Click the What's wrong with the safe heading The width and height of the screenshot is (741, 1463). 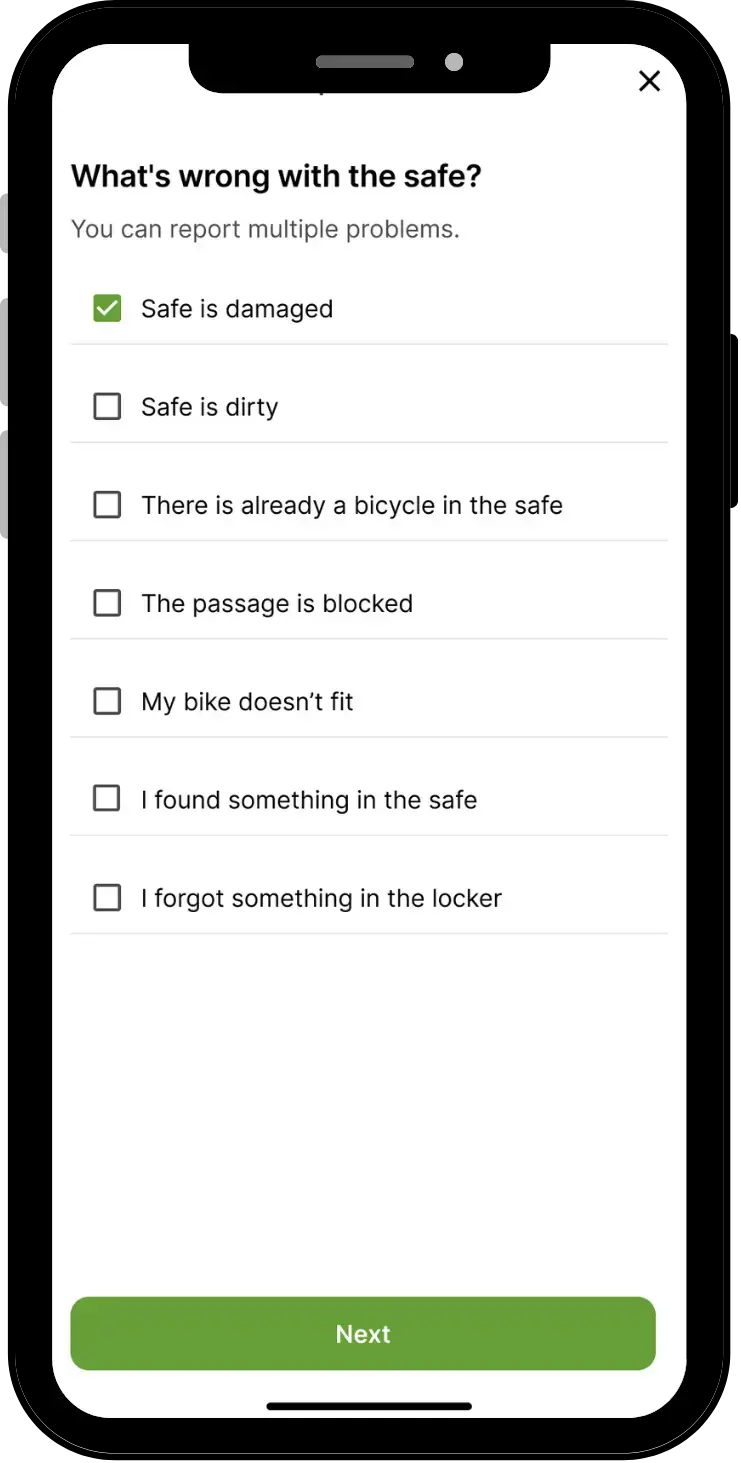point(277,176)
